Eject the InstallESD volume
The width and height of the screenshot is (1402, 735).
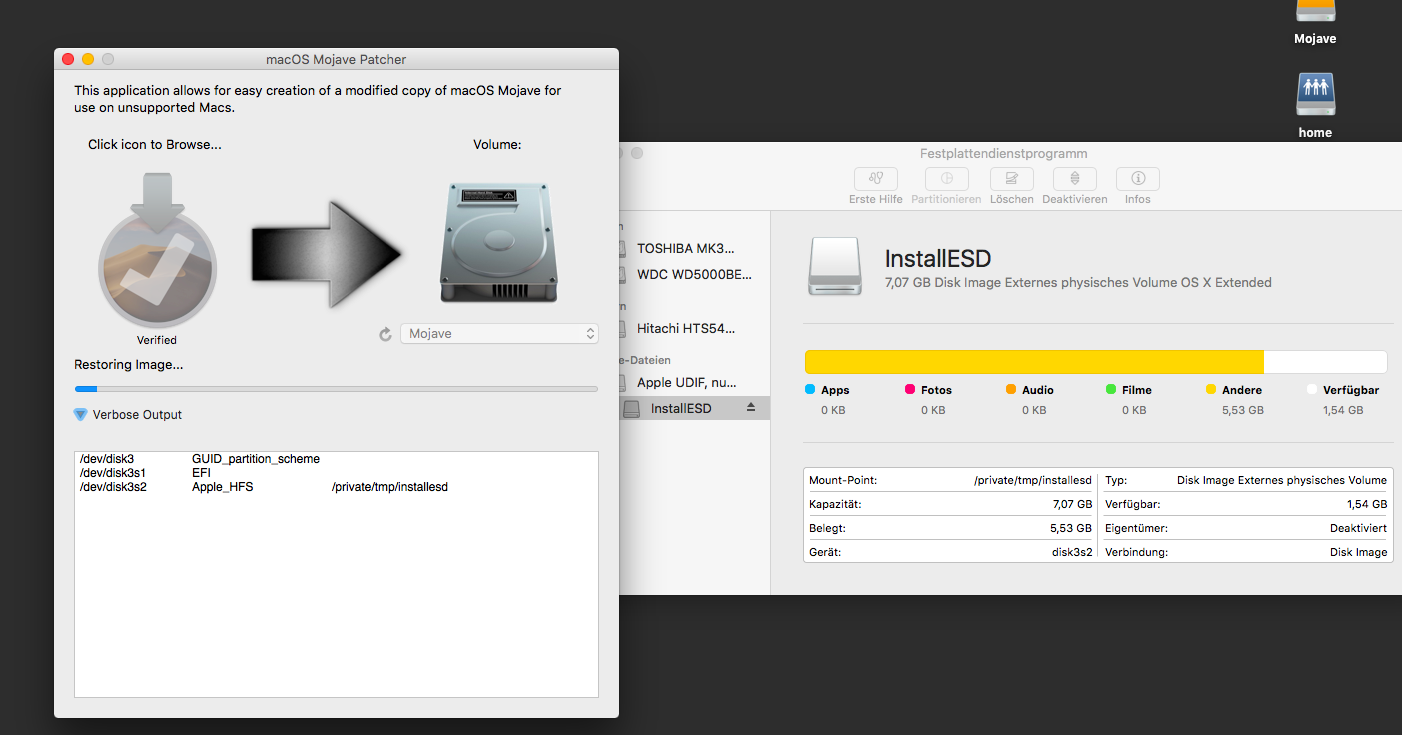[752, 408]
